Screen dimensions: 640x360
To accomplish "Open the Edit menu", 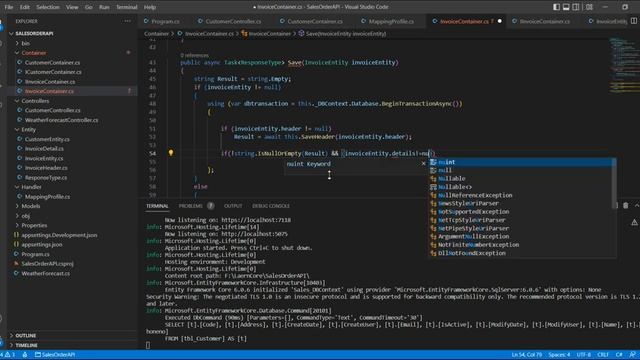I will pyautogui.click(x=24, y=7).
